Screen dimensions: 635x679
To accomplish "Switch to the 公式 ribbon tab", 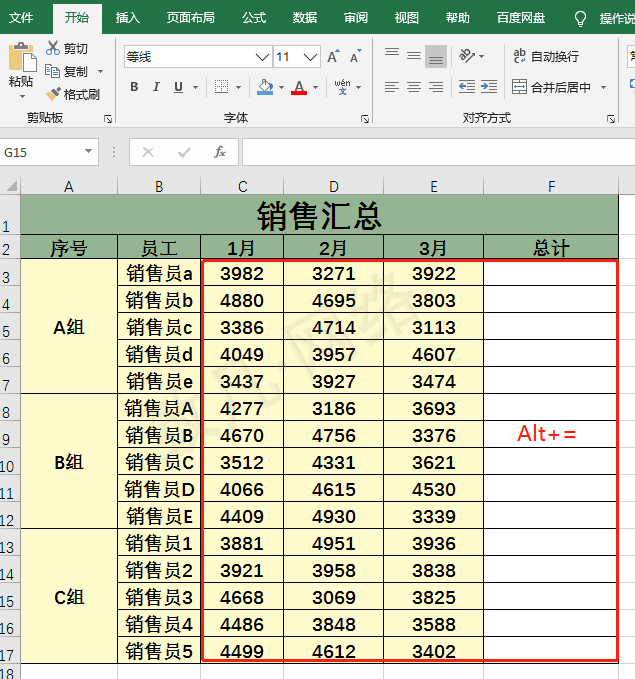I will [253, 18].
